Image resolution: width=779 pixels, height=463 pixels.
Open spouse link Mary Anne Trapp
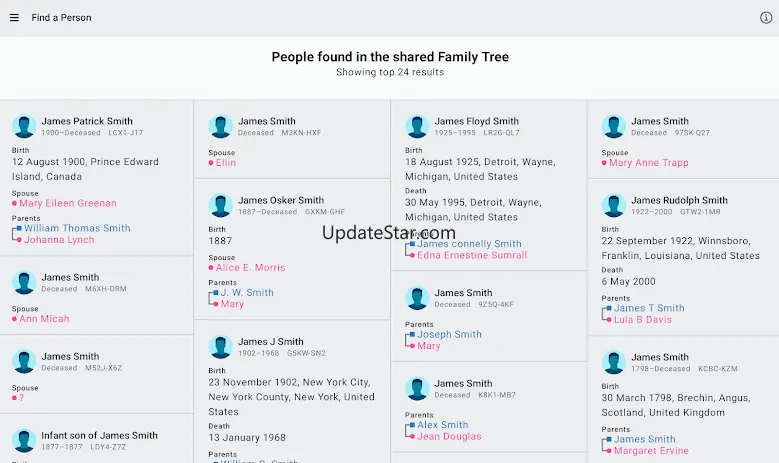tap(648, 163)
